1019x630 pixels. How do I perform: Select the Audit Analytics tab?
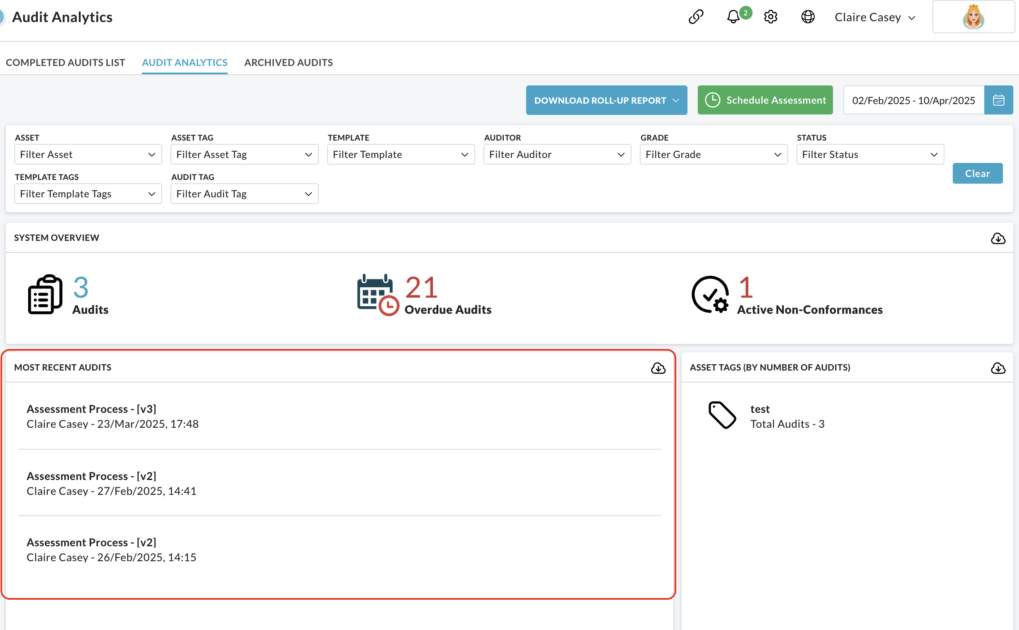coord(185,62)
